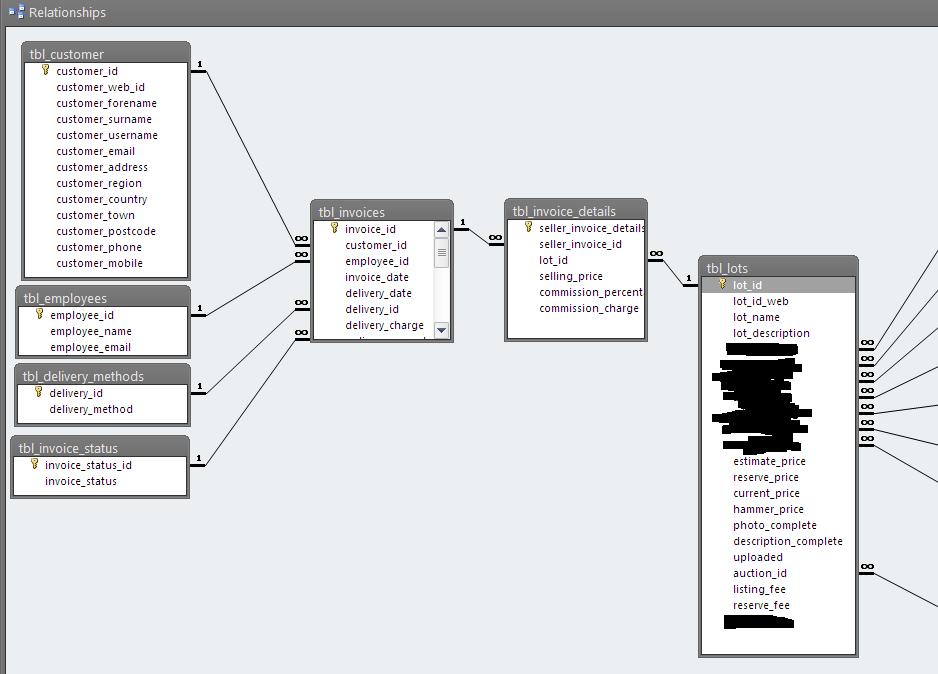Click the employee_name field
The width and height of the screenshot is (938, 674).
91,331
